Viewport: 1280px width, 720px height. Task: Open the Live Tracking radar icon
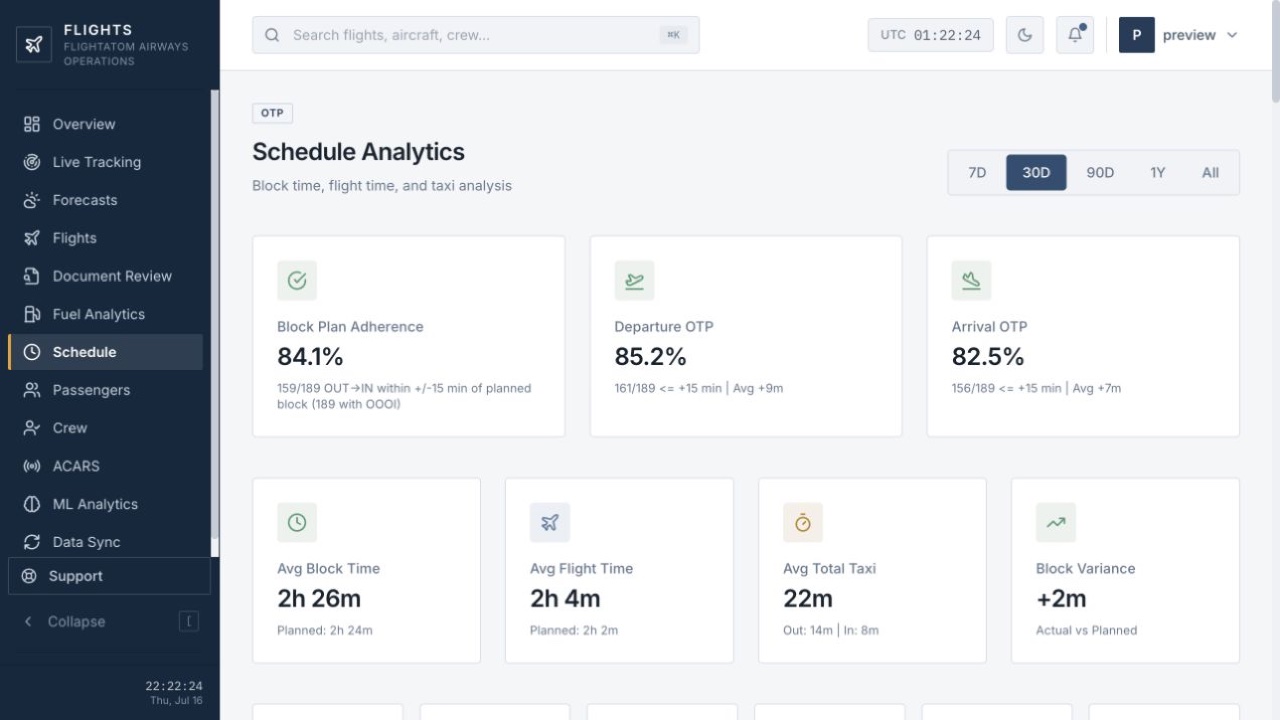click(32, 162)
